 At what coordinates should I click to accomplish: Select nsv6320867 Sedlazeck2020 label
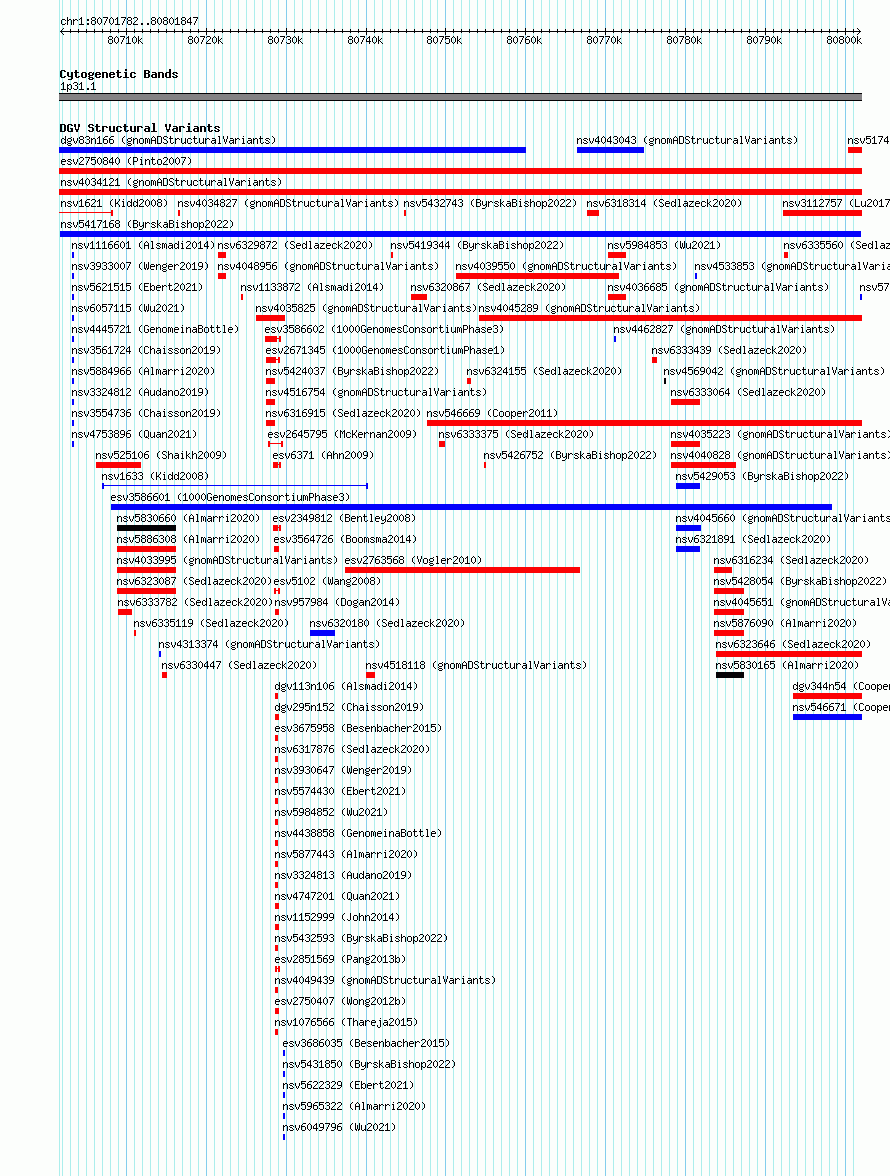[x=488, y=287]
